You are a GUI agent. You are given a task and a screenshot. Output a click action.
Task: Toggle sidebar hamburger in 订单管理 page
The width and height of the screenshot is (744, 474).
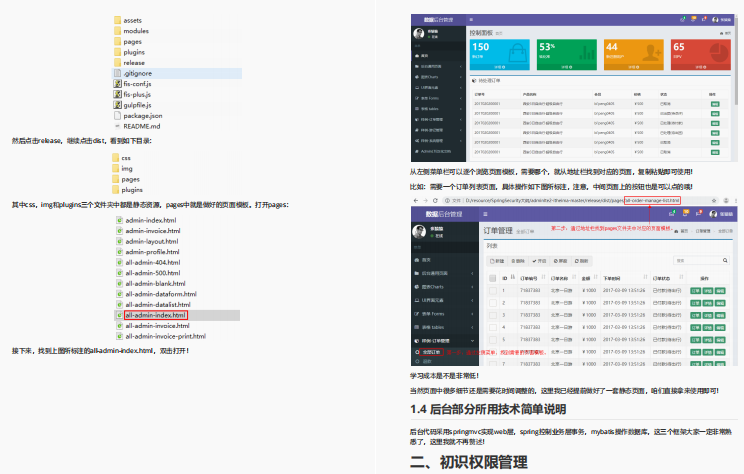pos(485,214)
